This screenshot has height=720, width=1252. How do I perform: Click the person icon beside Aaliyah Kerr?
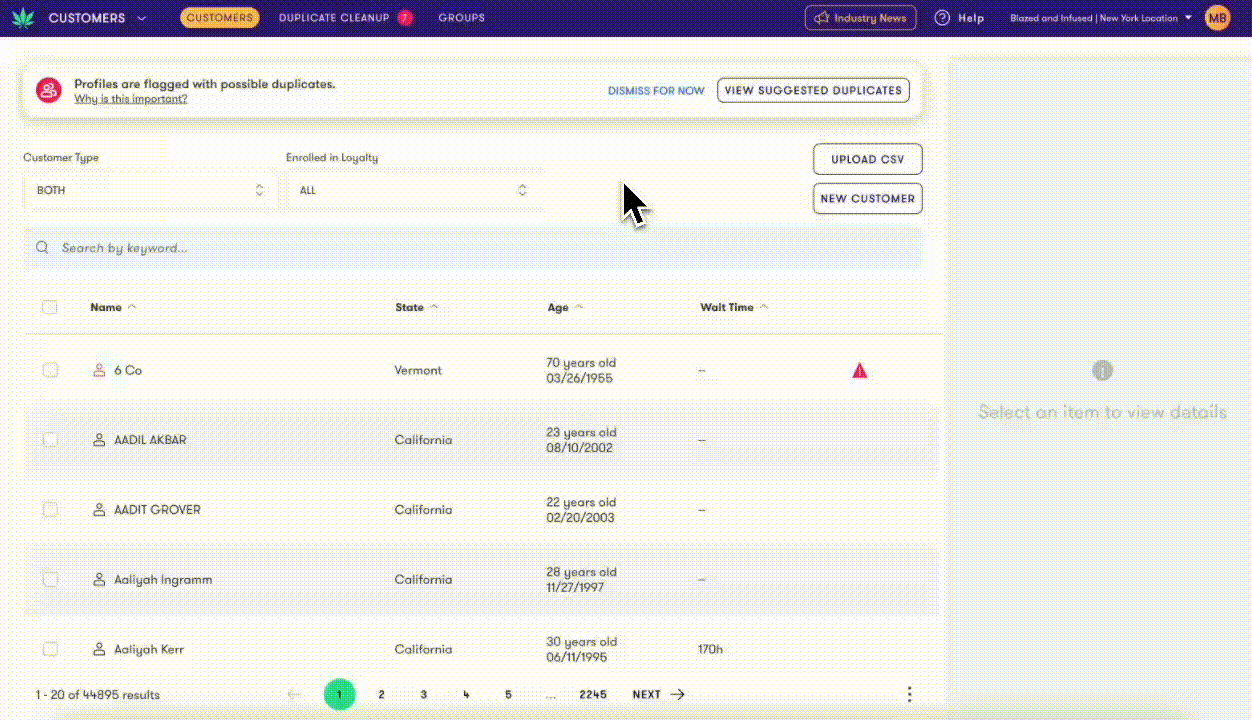(x=99, y=650)
